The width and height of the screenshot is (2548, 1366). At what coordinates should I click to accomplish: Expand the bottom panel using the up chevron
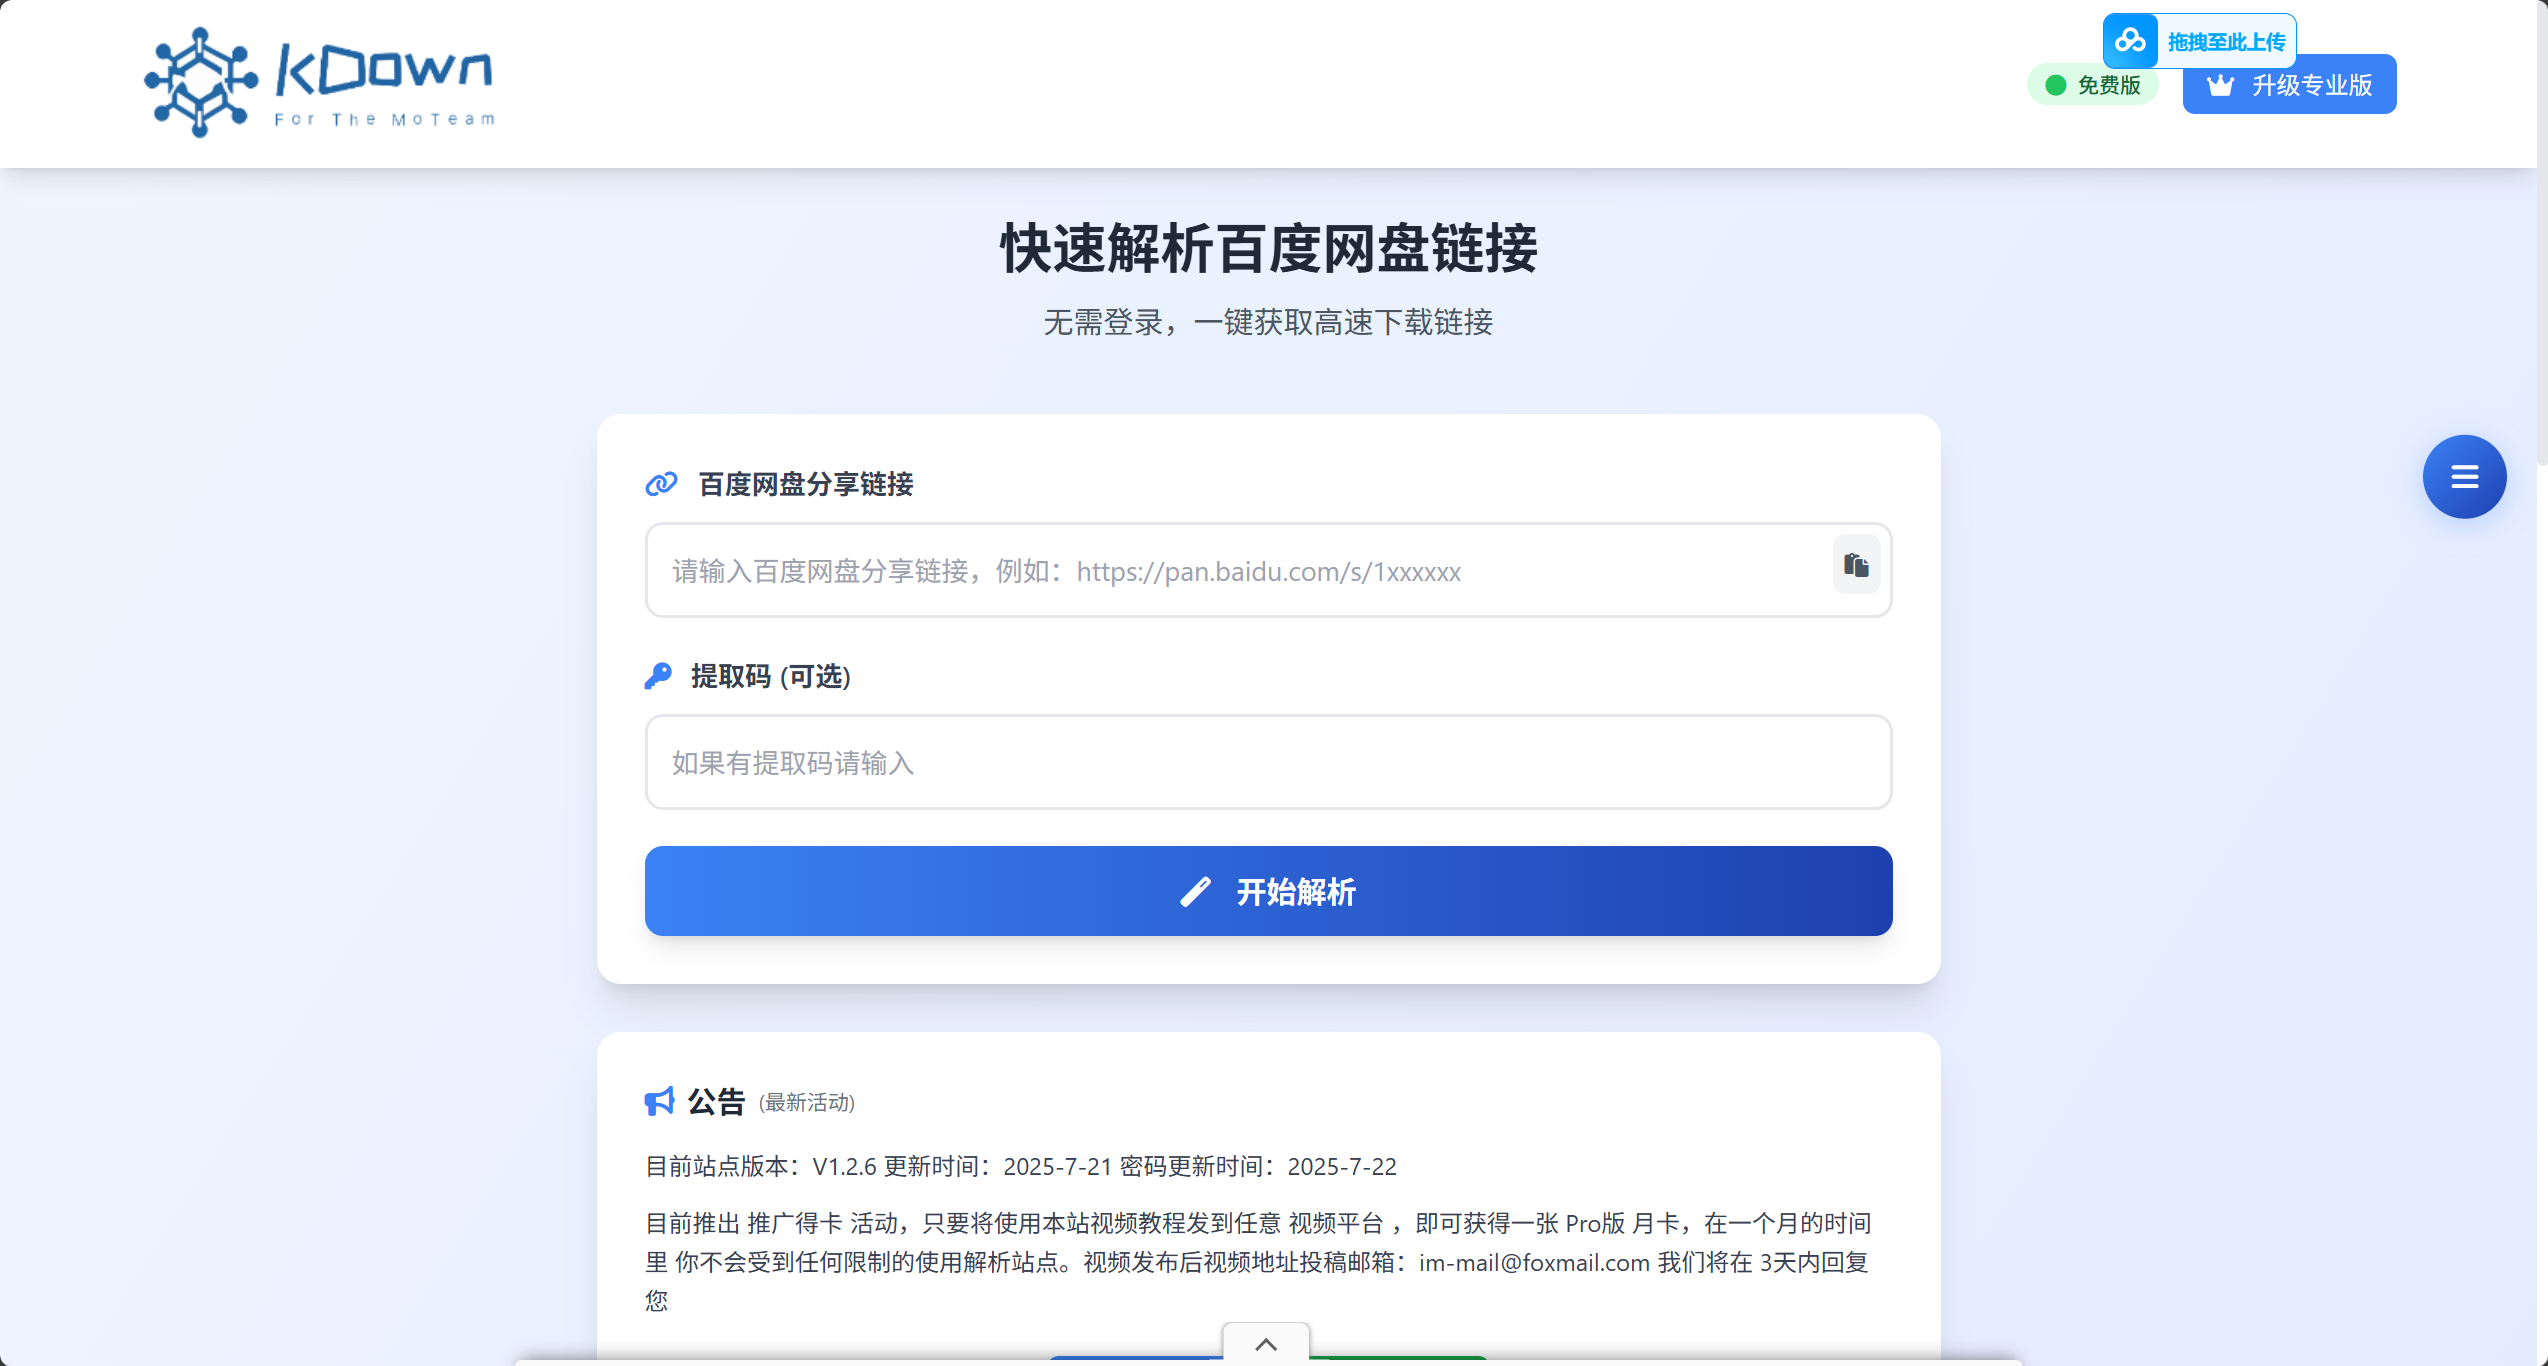click(x=1266, y=1345)
